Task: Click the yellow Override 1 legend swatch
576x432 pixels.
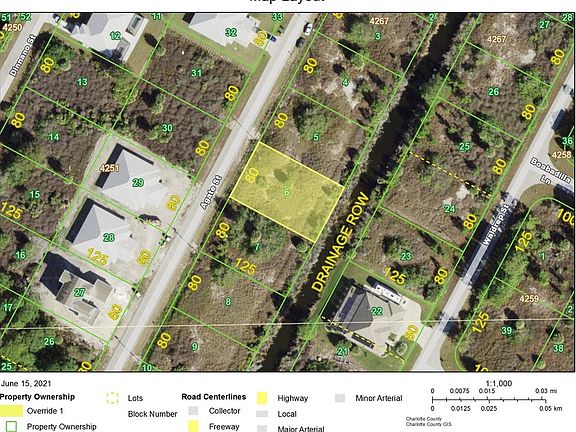Action: (x=11, y=411)
